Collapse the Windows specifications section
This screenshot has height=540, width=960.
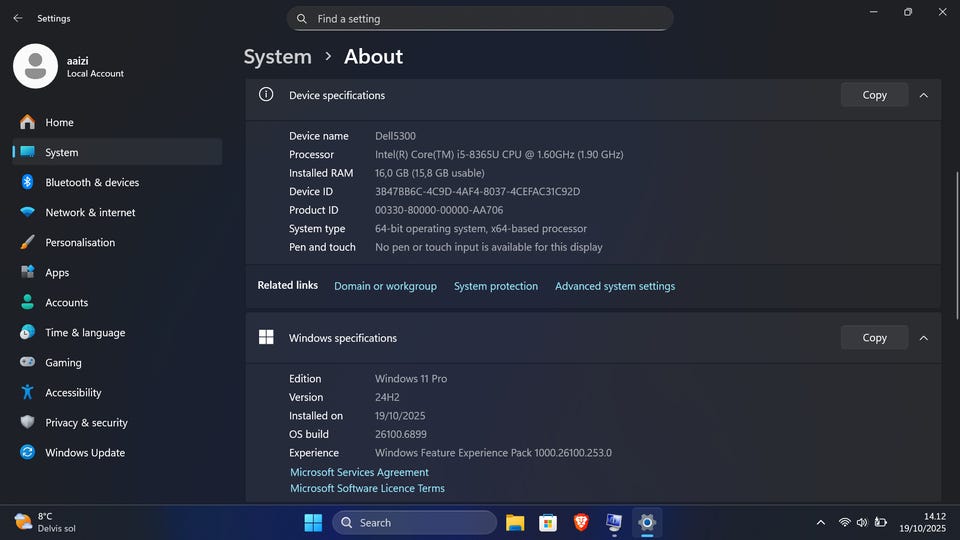(923, 338)
